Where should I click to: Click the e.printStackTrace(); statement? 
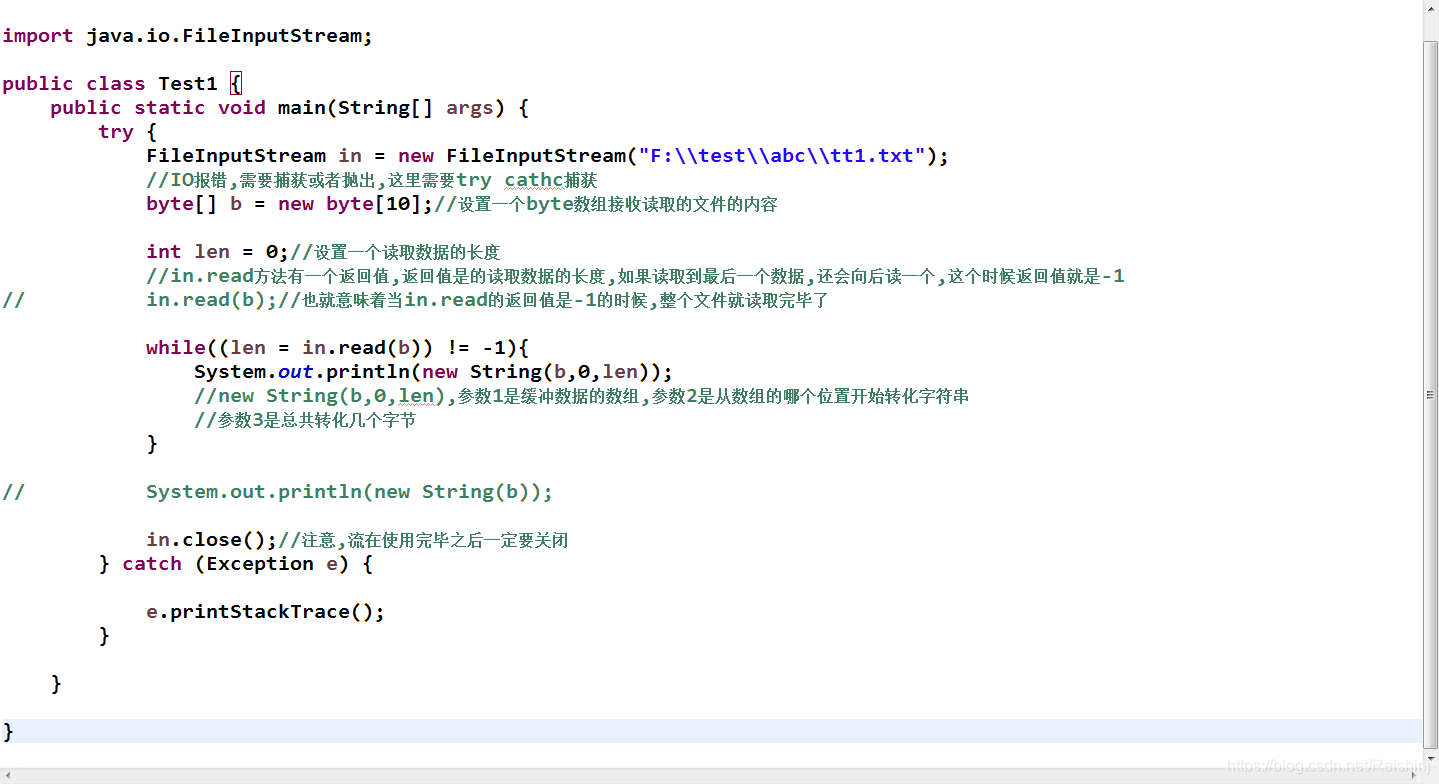tap(265, 612)
